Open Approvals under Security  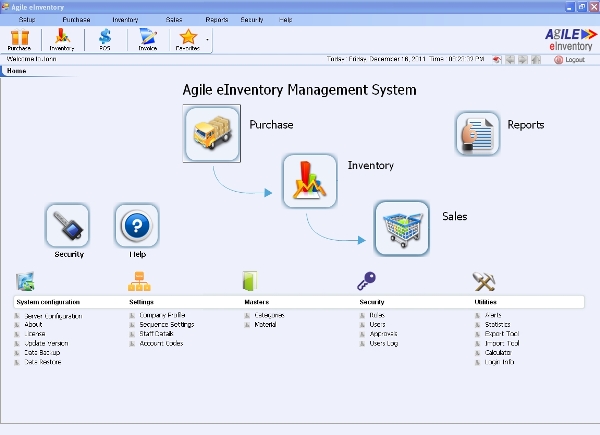pos(383,334)
